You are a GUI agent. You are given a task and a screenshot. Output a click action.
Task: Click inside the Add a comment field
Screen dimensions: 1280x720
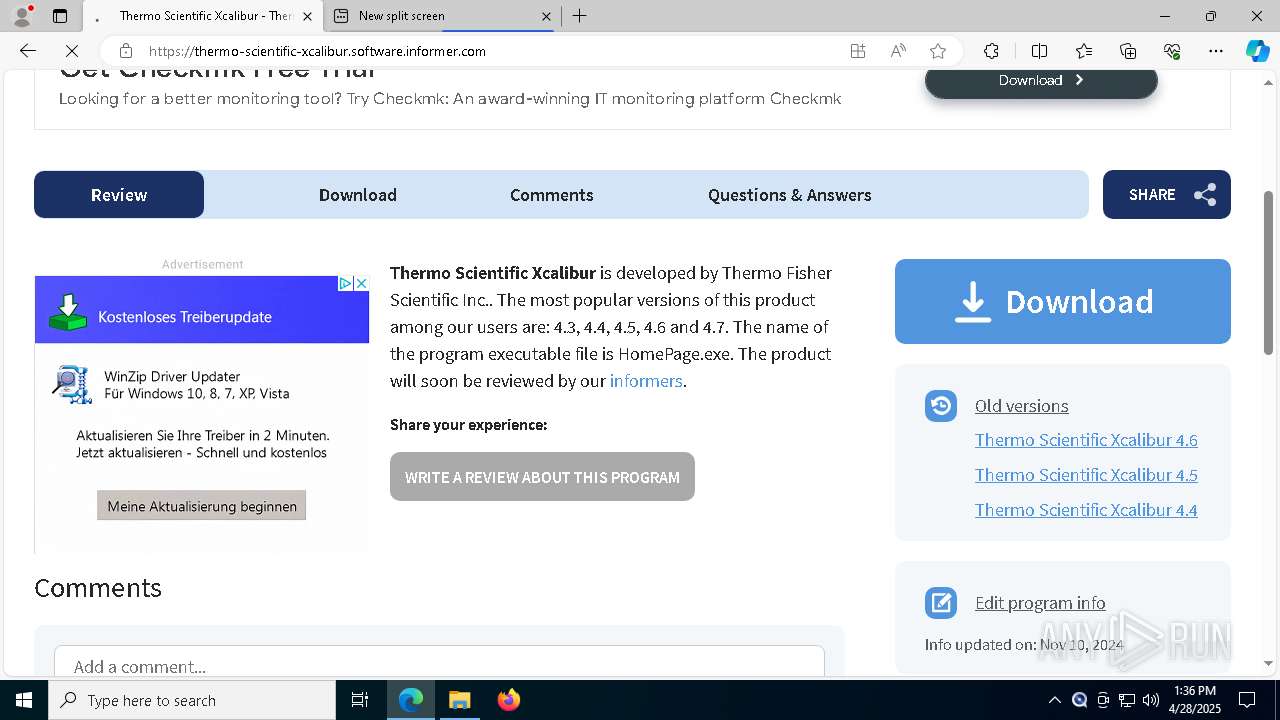439,662
